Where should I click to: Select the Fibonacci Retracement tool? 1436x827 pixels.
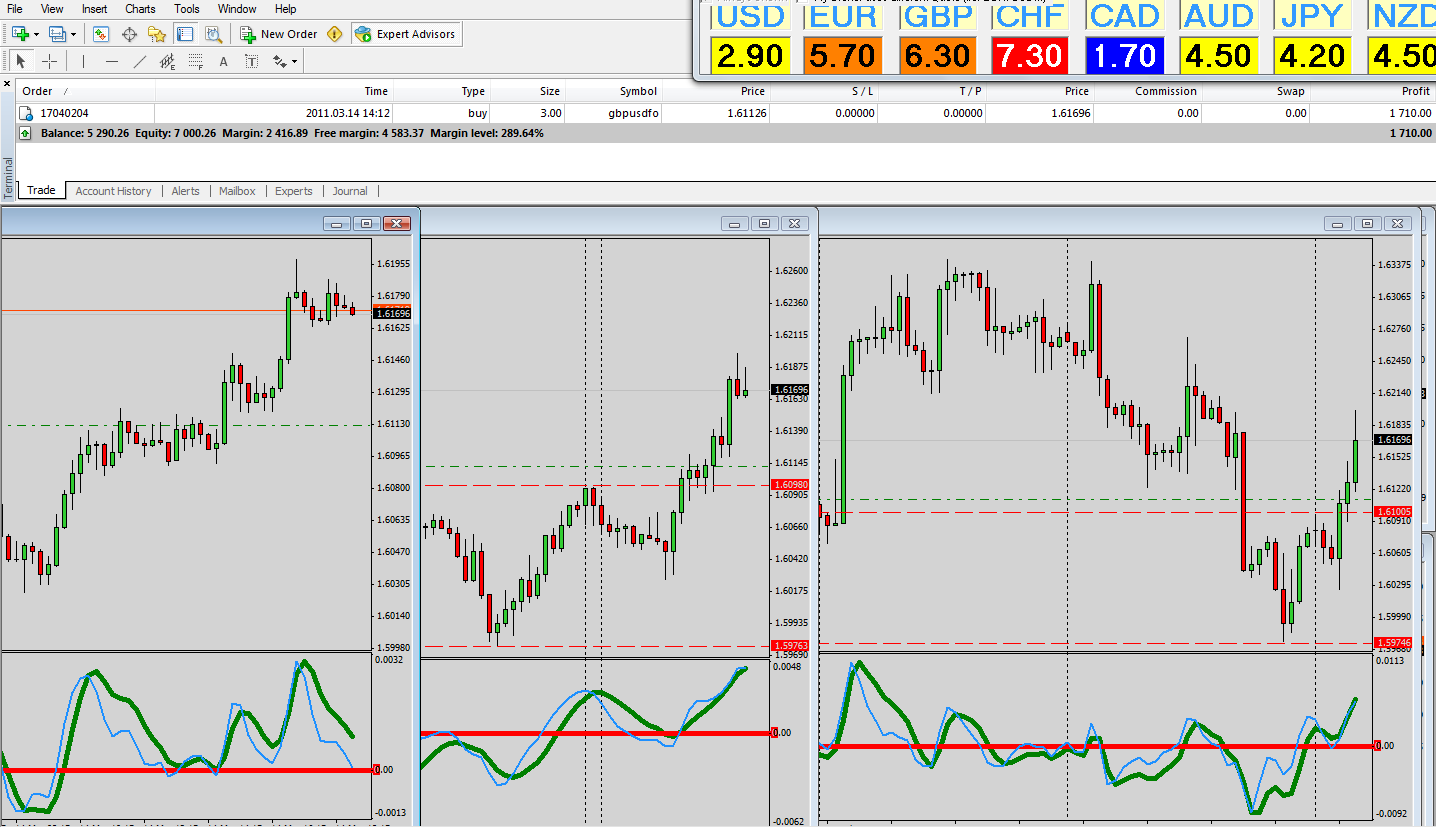point(195,61)
